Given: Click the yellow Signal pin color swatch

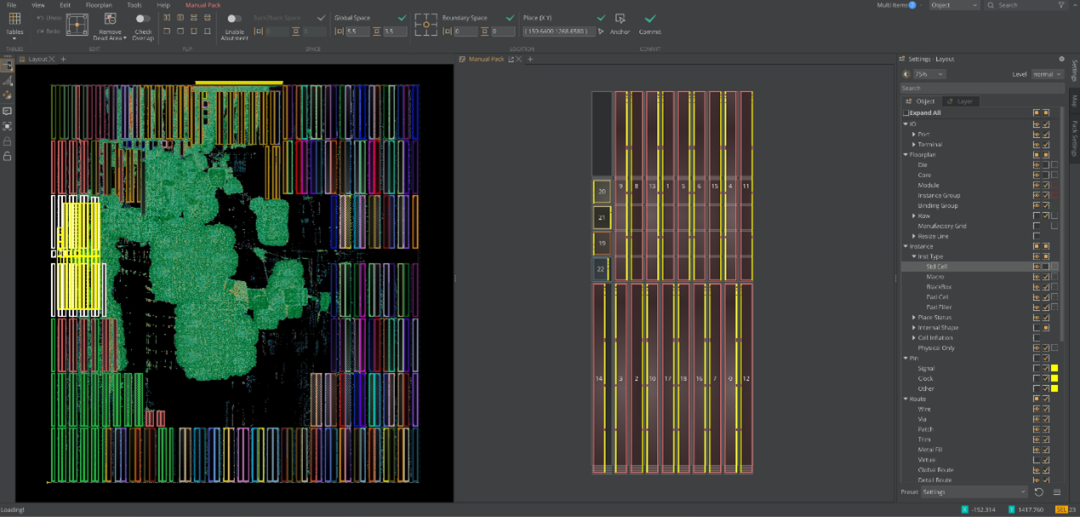Looking at the screenshot, I should coord(1054,369).
